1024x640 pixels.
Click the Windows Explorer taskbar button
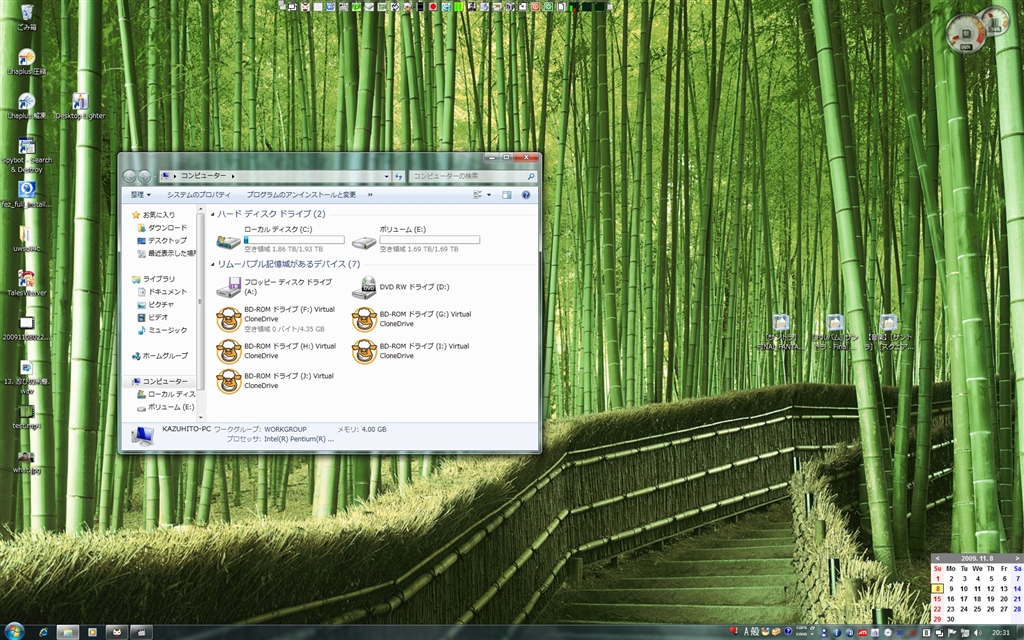coord(67,632)
